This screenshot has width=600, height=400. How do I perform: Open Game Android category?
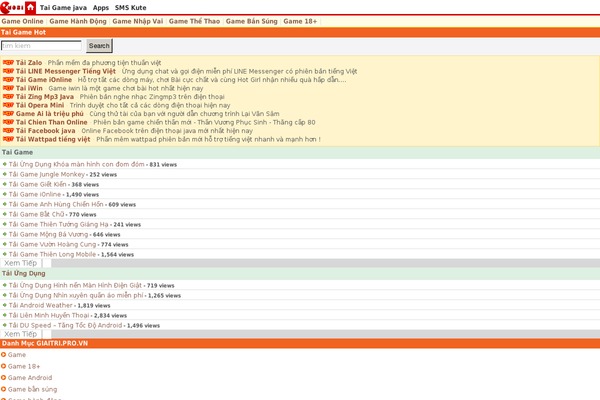pyautogui.click(x=30, y=378)
